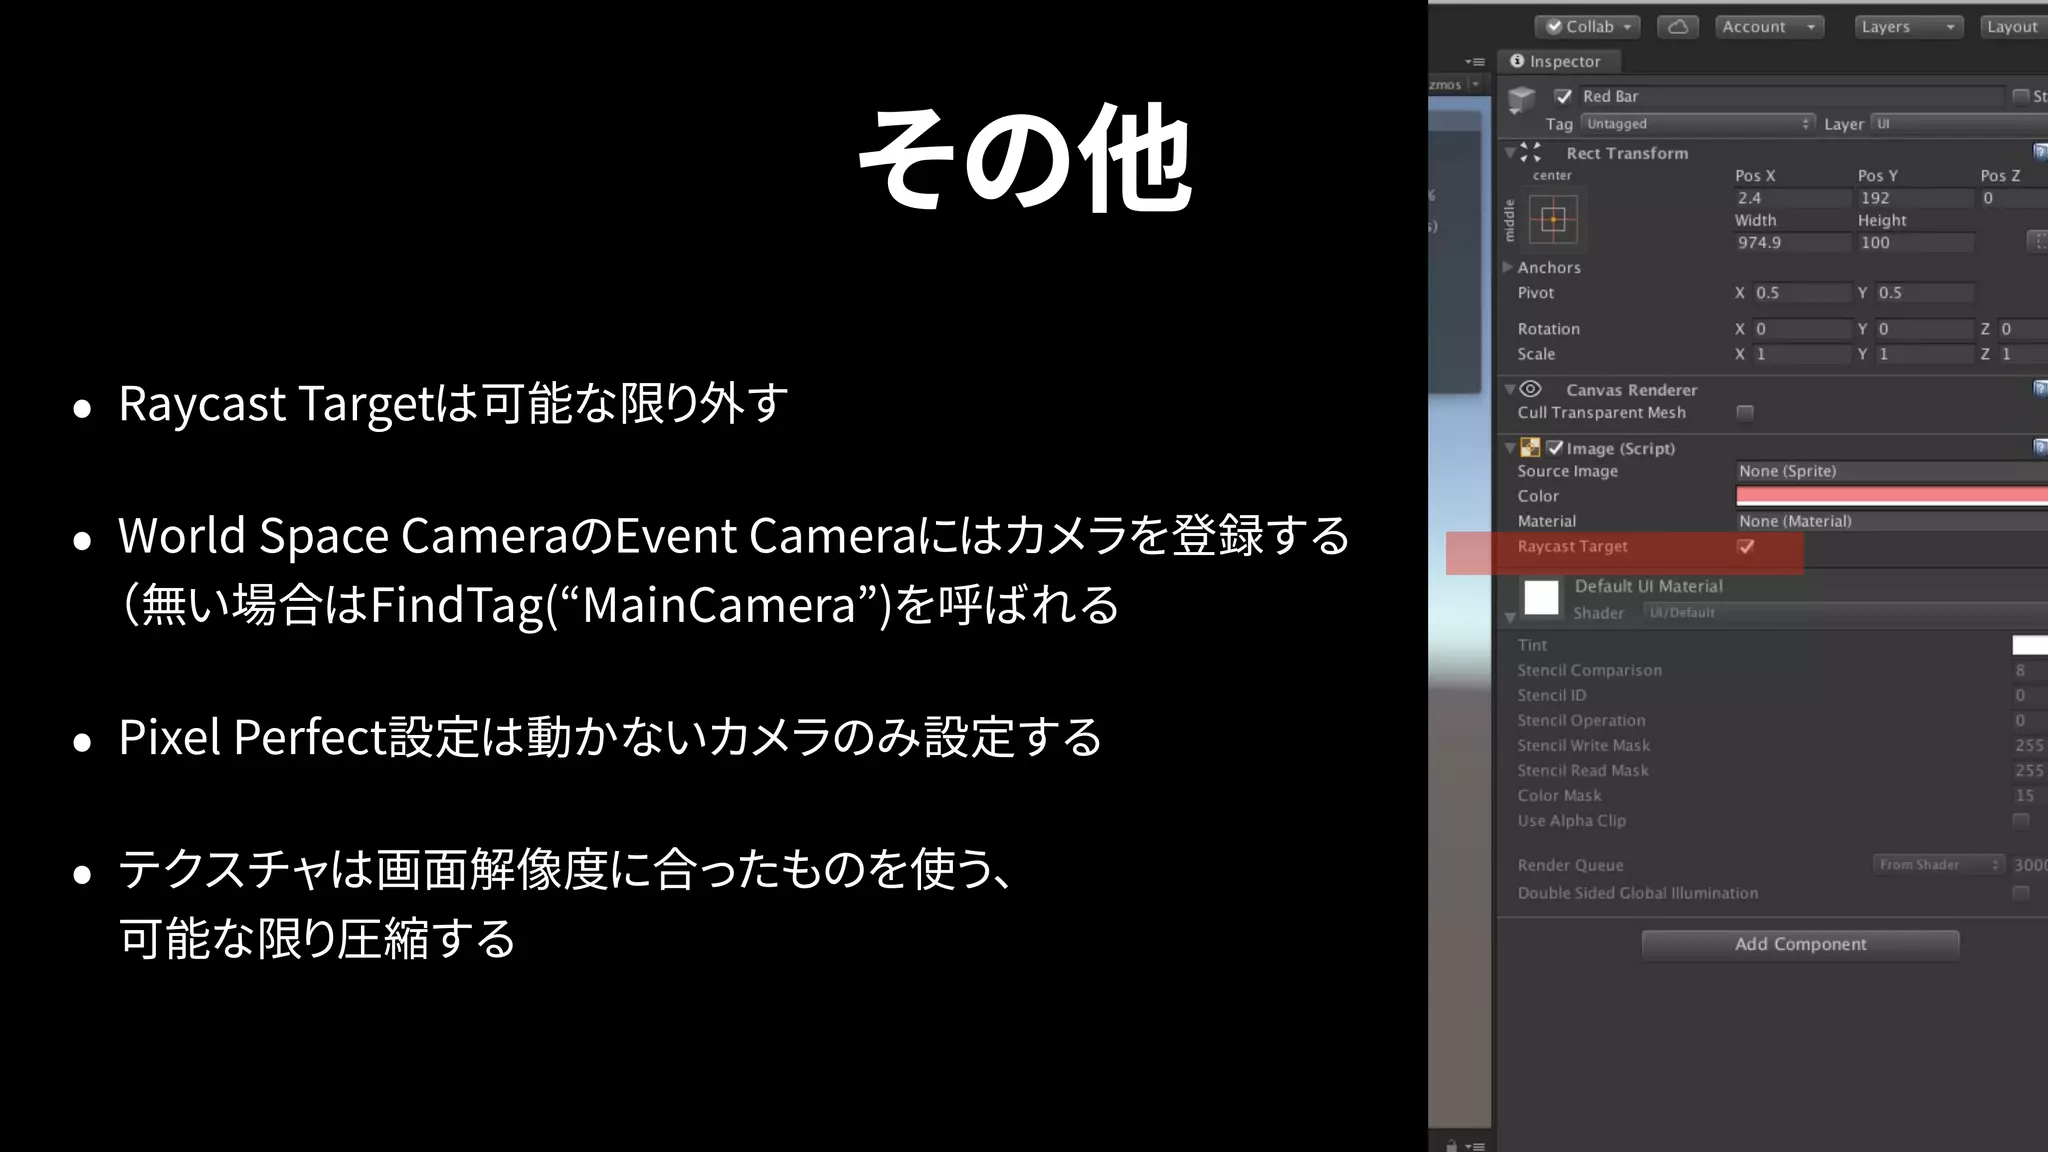This screenshot has height=1152, width=2048.
Task: Click the Pos Y field
Action: (x=1915, y=198)
